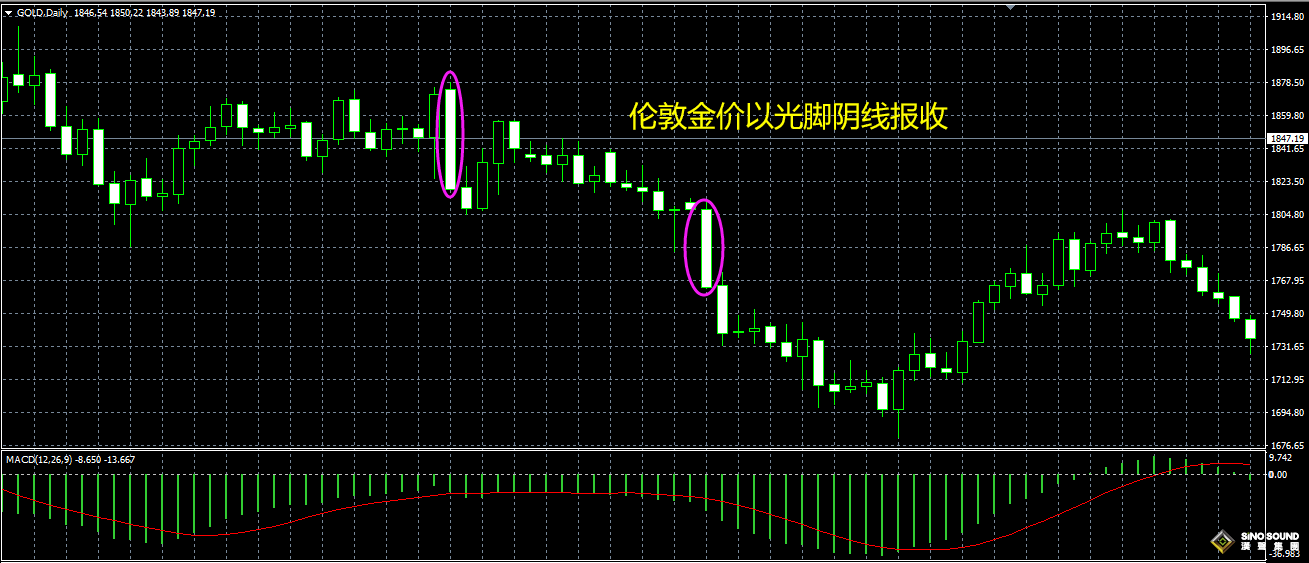Image resolution: width=1309 pixels, height=563 pixels.
Task: Click the last candlestick at the right edge
Action: [x=1250, y=329]
